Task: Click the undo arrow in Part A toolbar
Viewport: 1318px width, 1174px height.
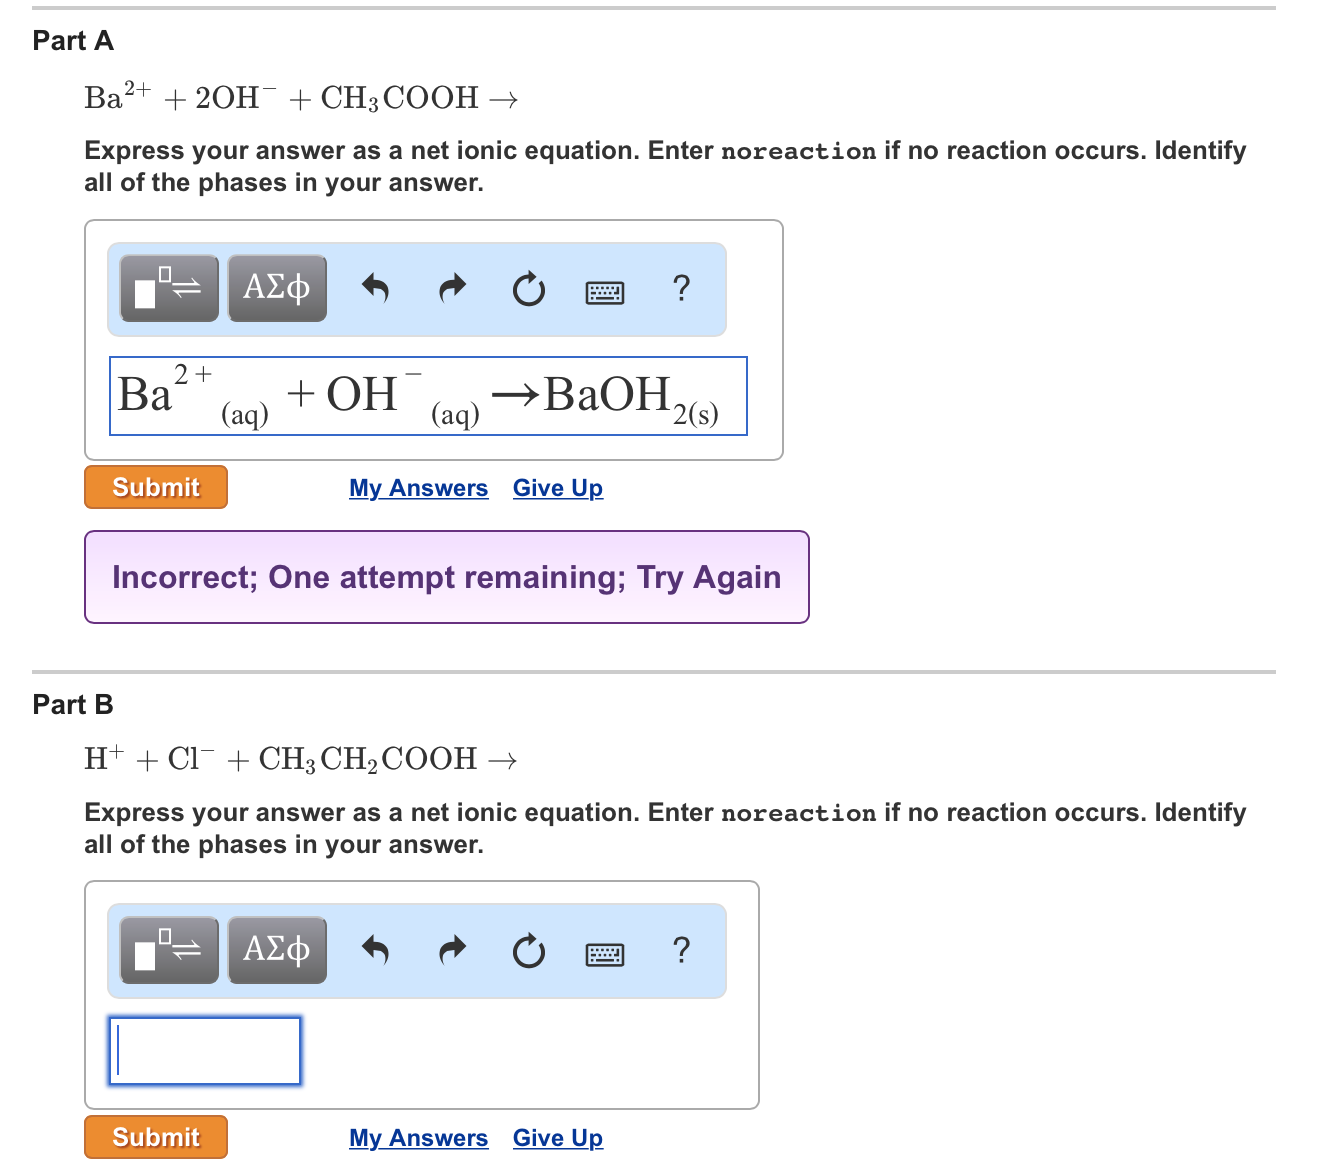Action: (376, 289)
